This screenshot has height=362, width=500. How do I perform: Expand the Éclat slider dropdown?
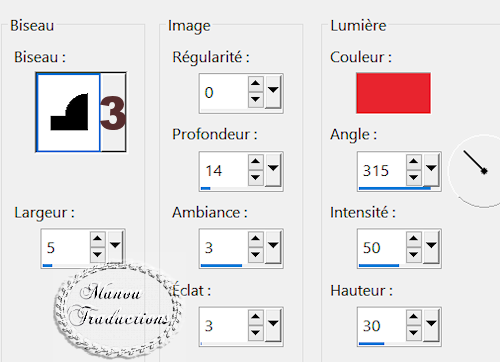273,325
